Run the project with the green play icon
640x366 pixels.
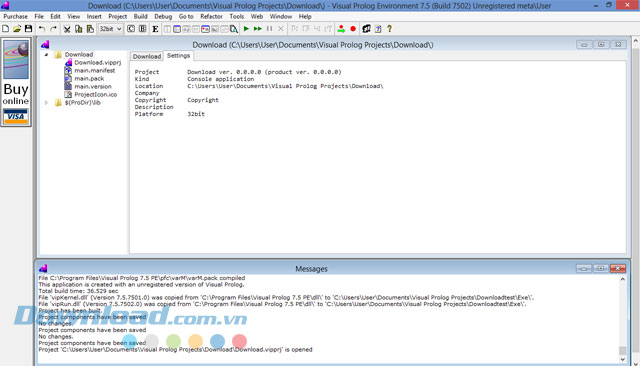246,29
